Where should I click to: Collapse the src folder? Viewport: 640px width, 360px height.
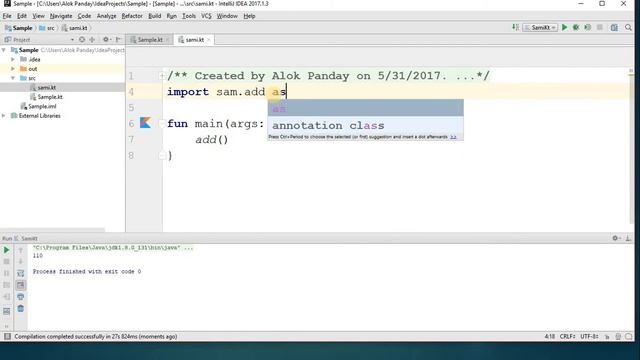pyautogui.click(x=13, y=78)
